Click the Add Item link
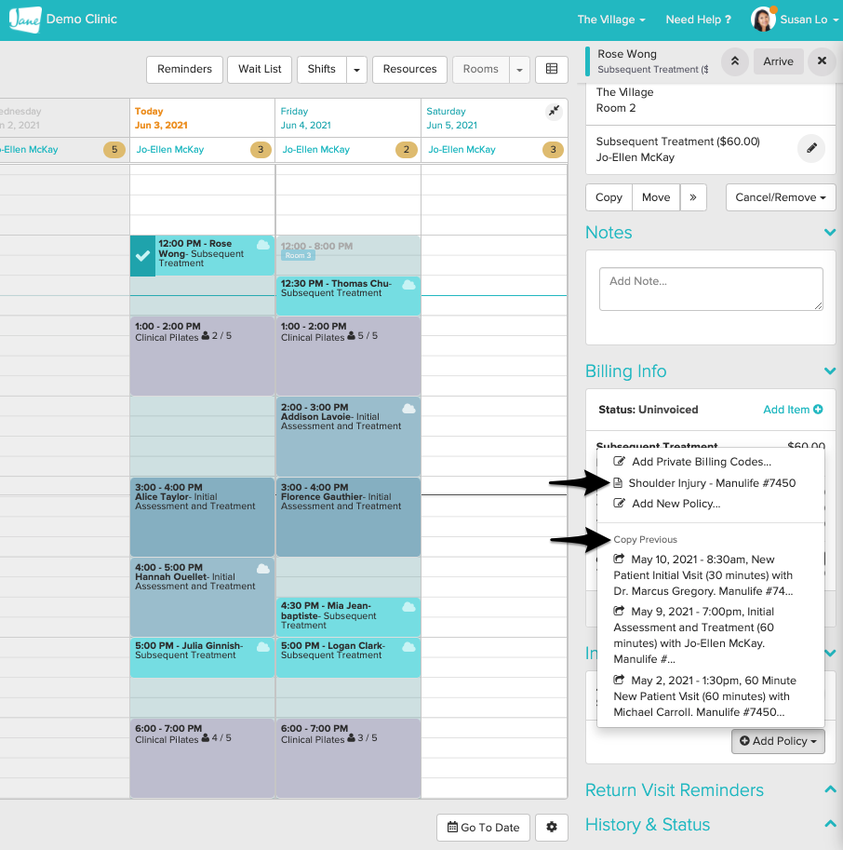The width and height of the screenshot is (843, 850). (x=792, y=409)
